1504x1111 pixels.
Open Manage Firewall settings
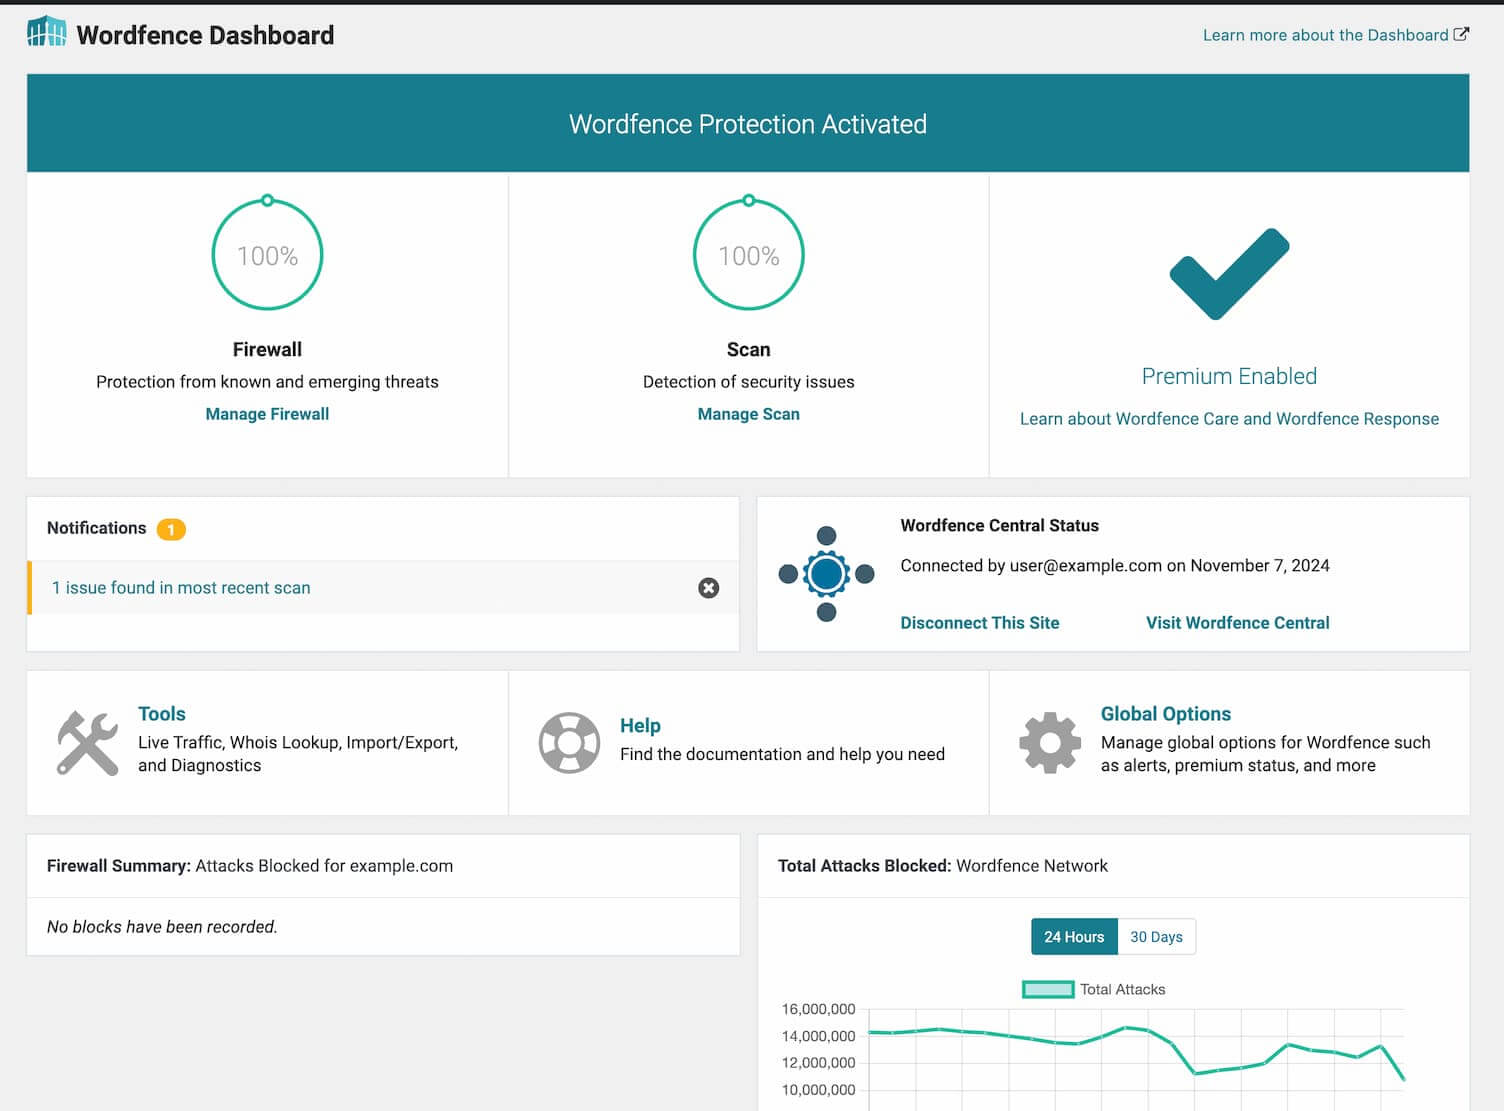266,413
